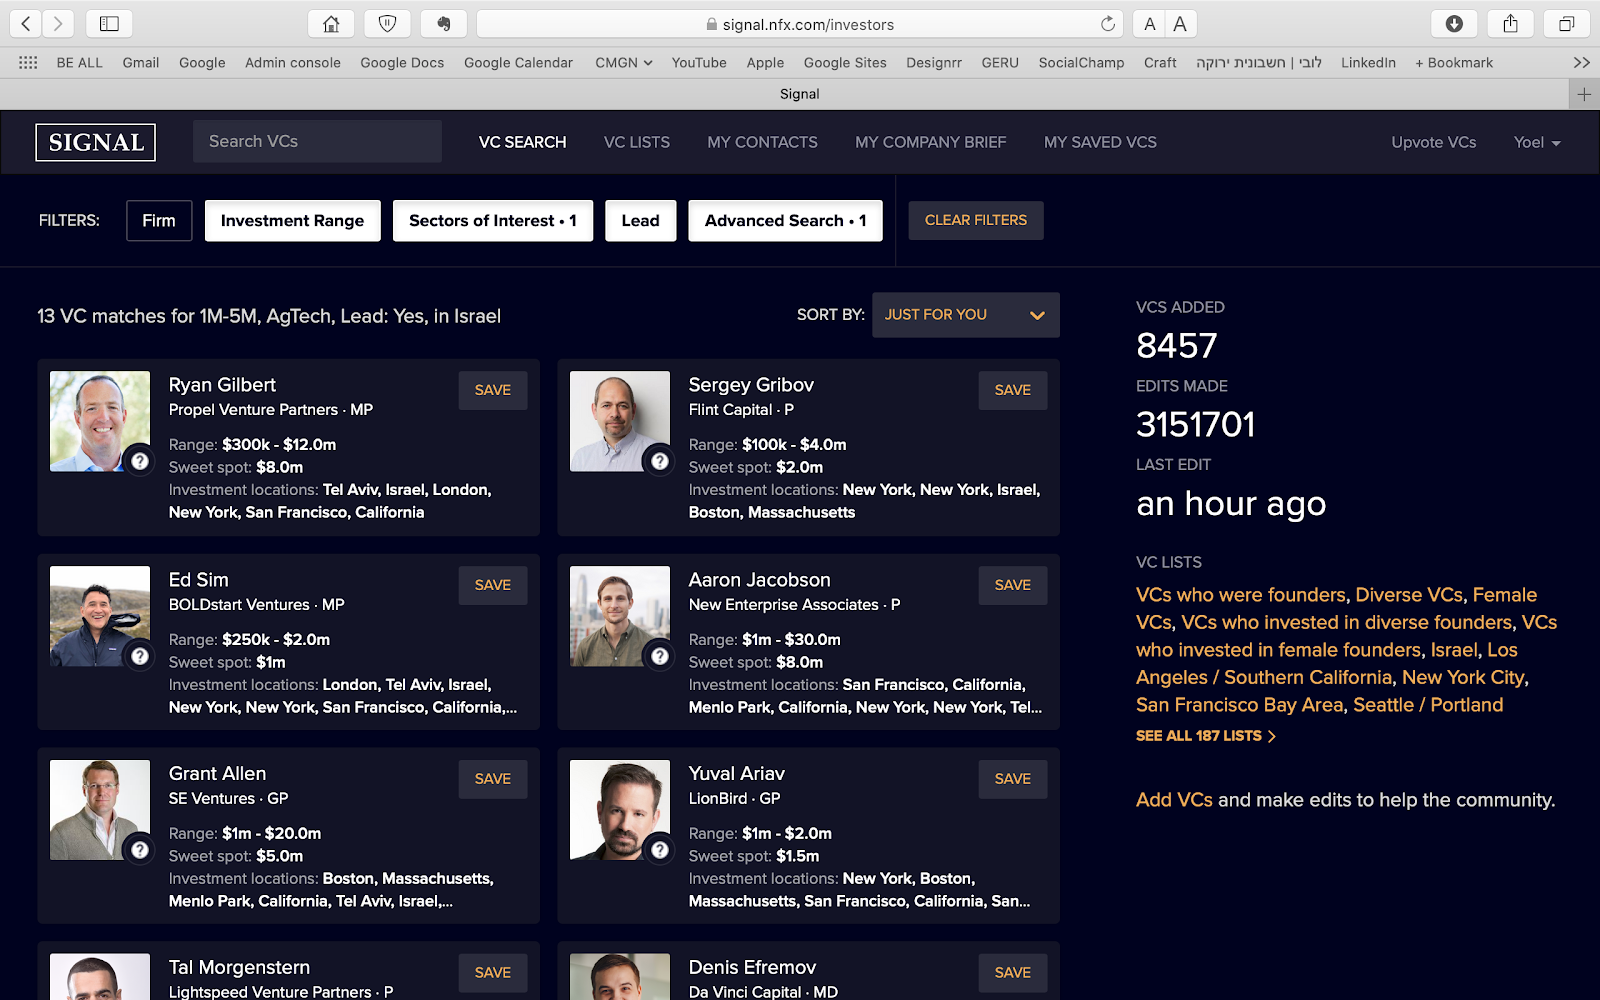Open MY COMPANY BRIEF tab
Screen dimensions: 1600x1000
(x=930, y=142)
